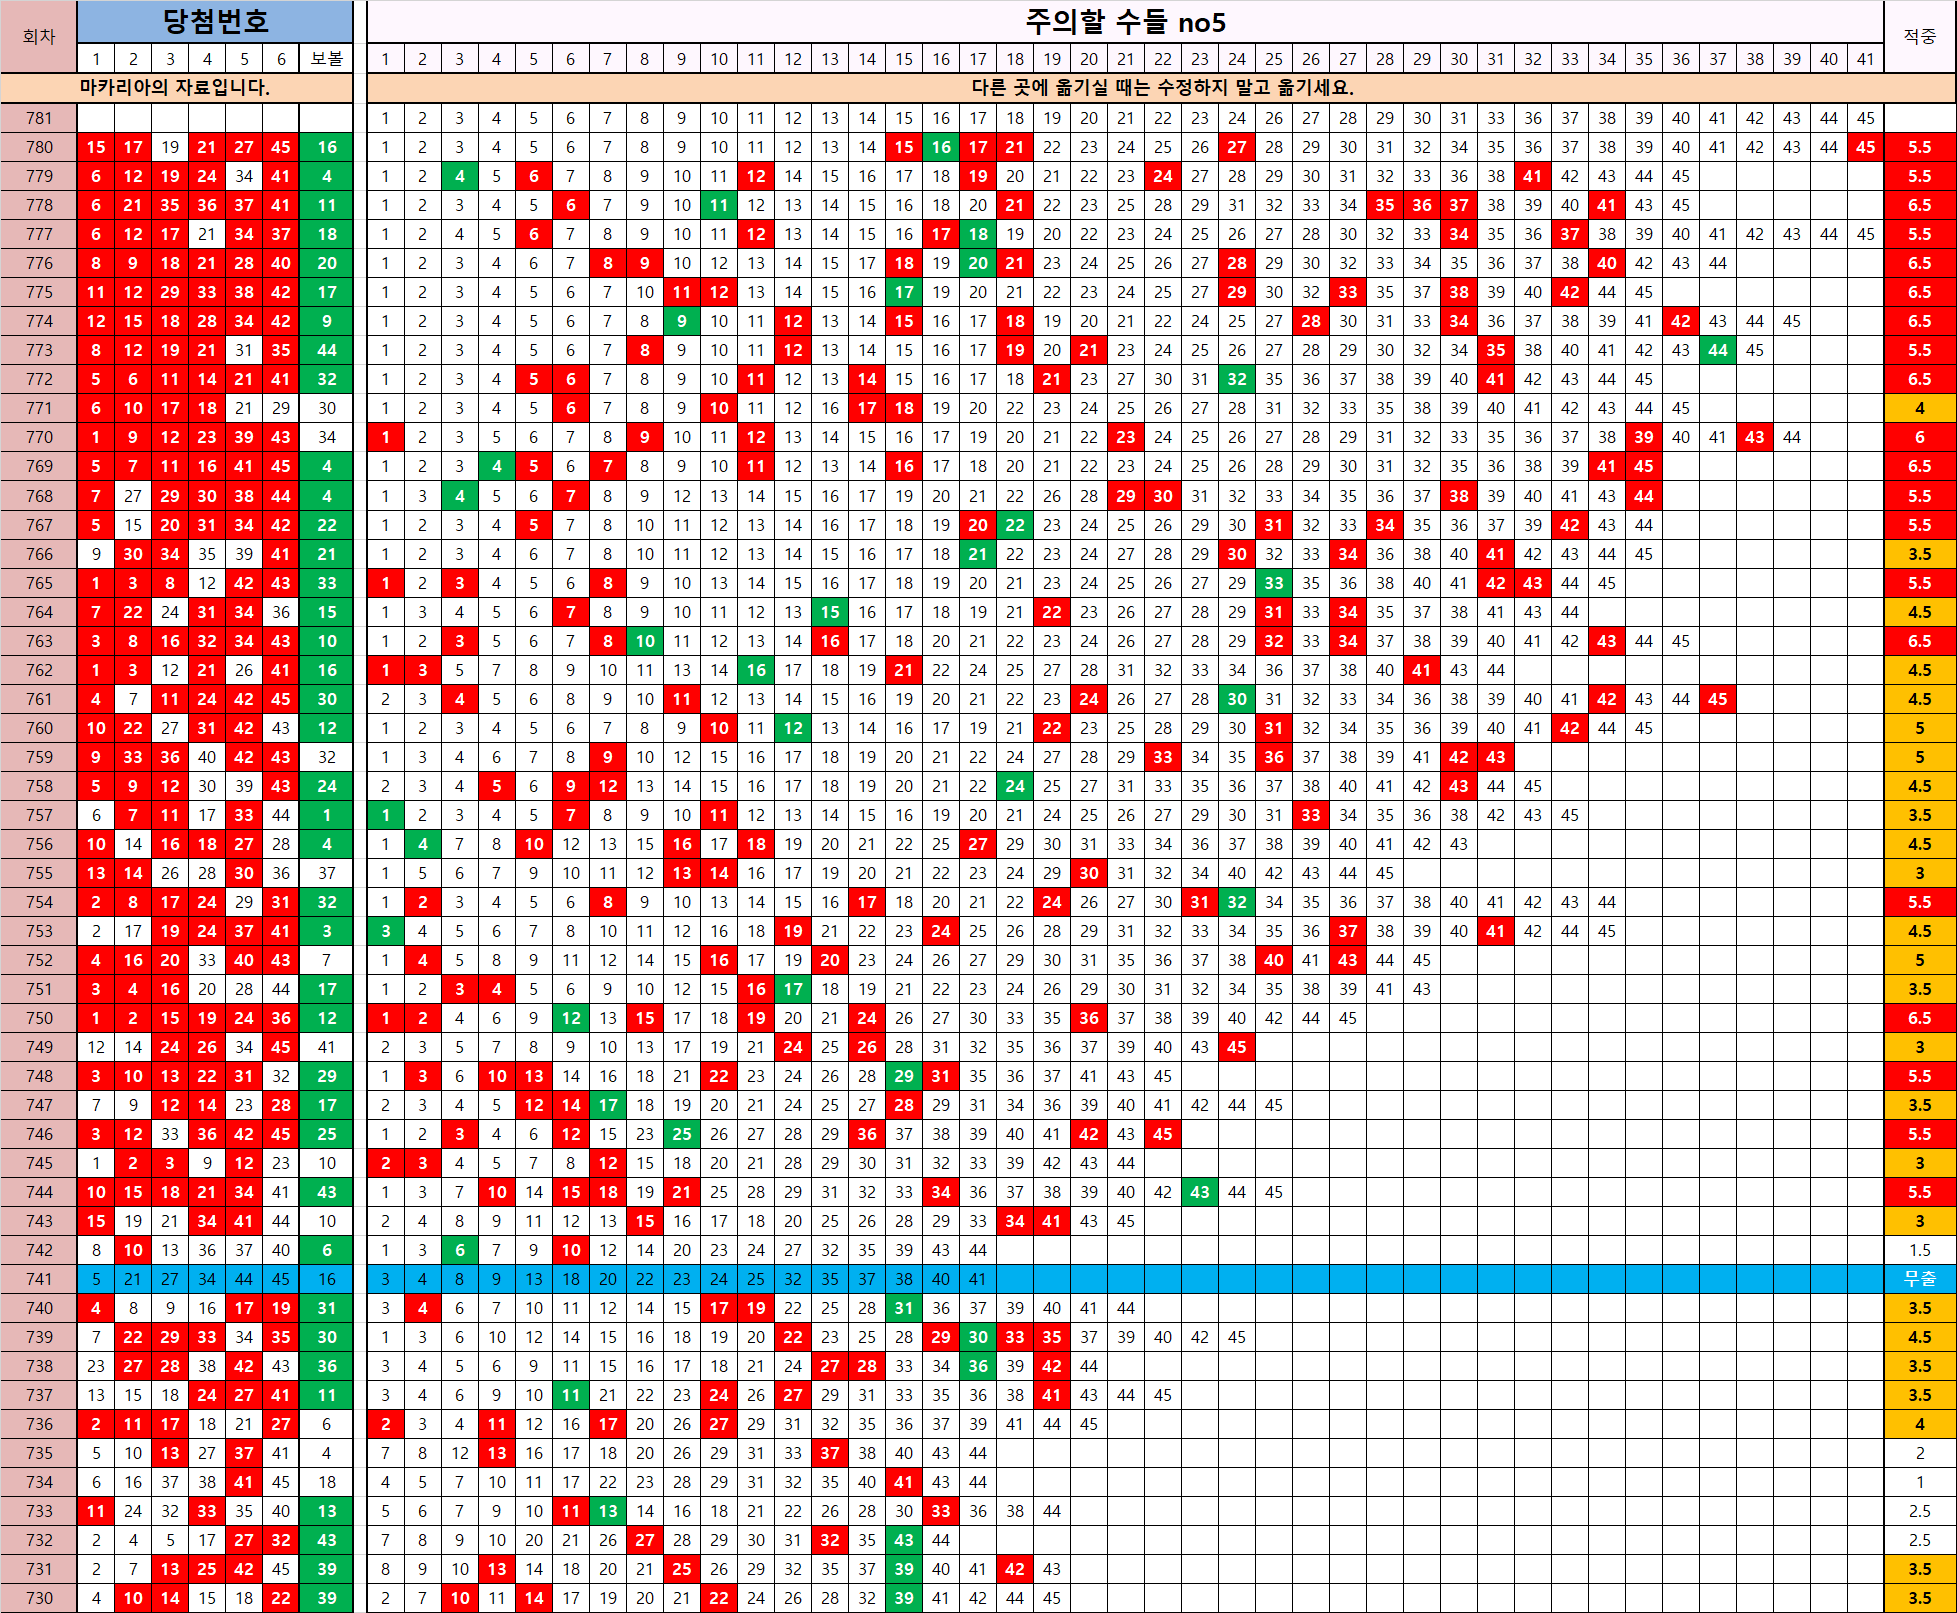Click the score 2 in row 735
The height and width of the screenshot is (1613, 1957).
tap(1919, 1453)
